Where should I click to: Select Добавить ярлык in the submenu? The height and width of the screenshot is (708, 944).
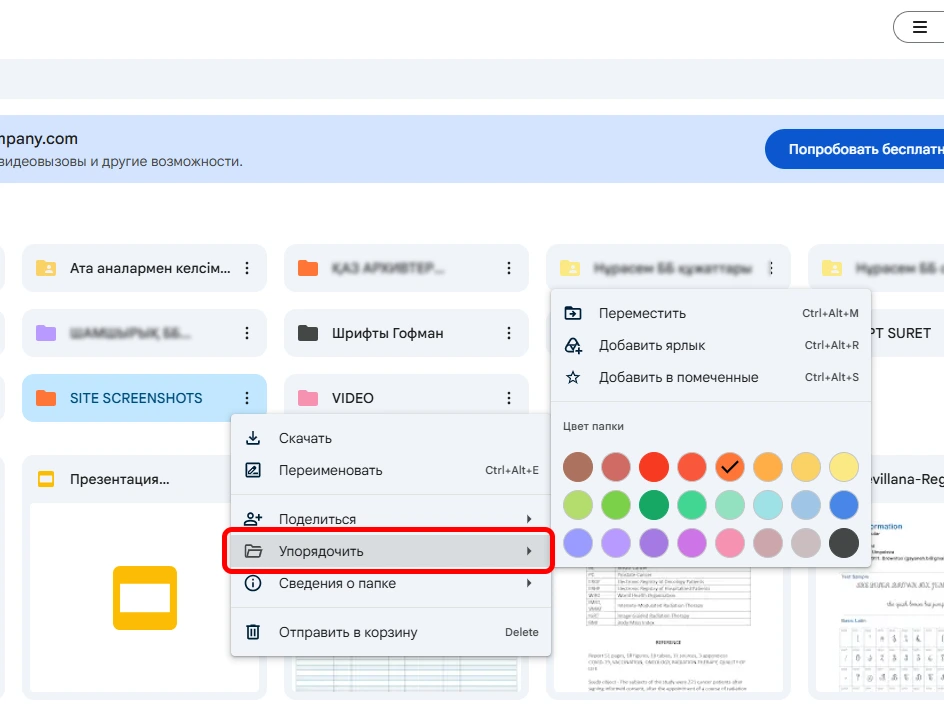[x=711, y=346]
